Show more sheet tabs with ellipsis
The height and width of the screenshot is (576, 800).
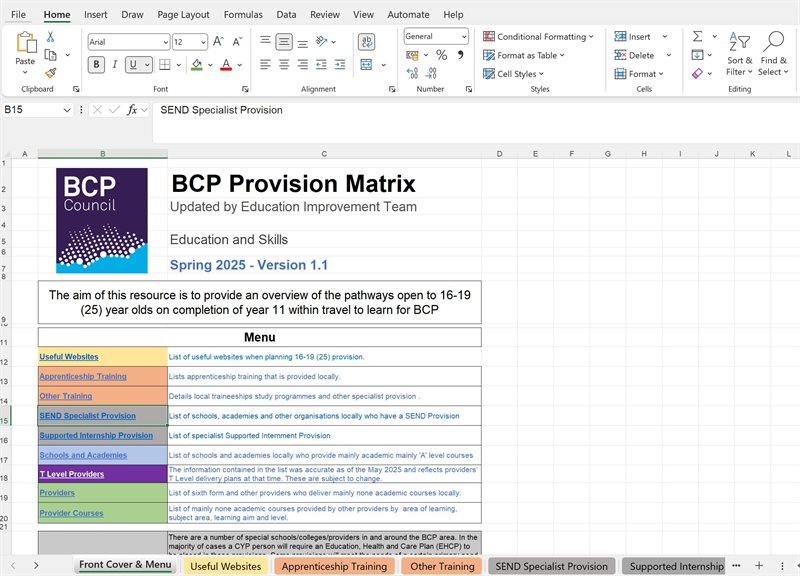tap(736, 565)
